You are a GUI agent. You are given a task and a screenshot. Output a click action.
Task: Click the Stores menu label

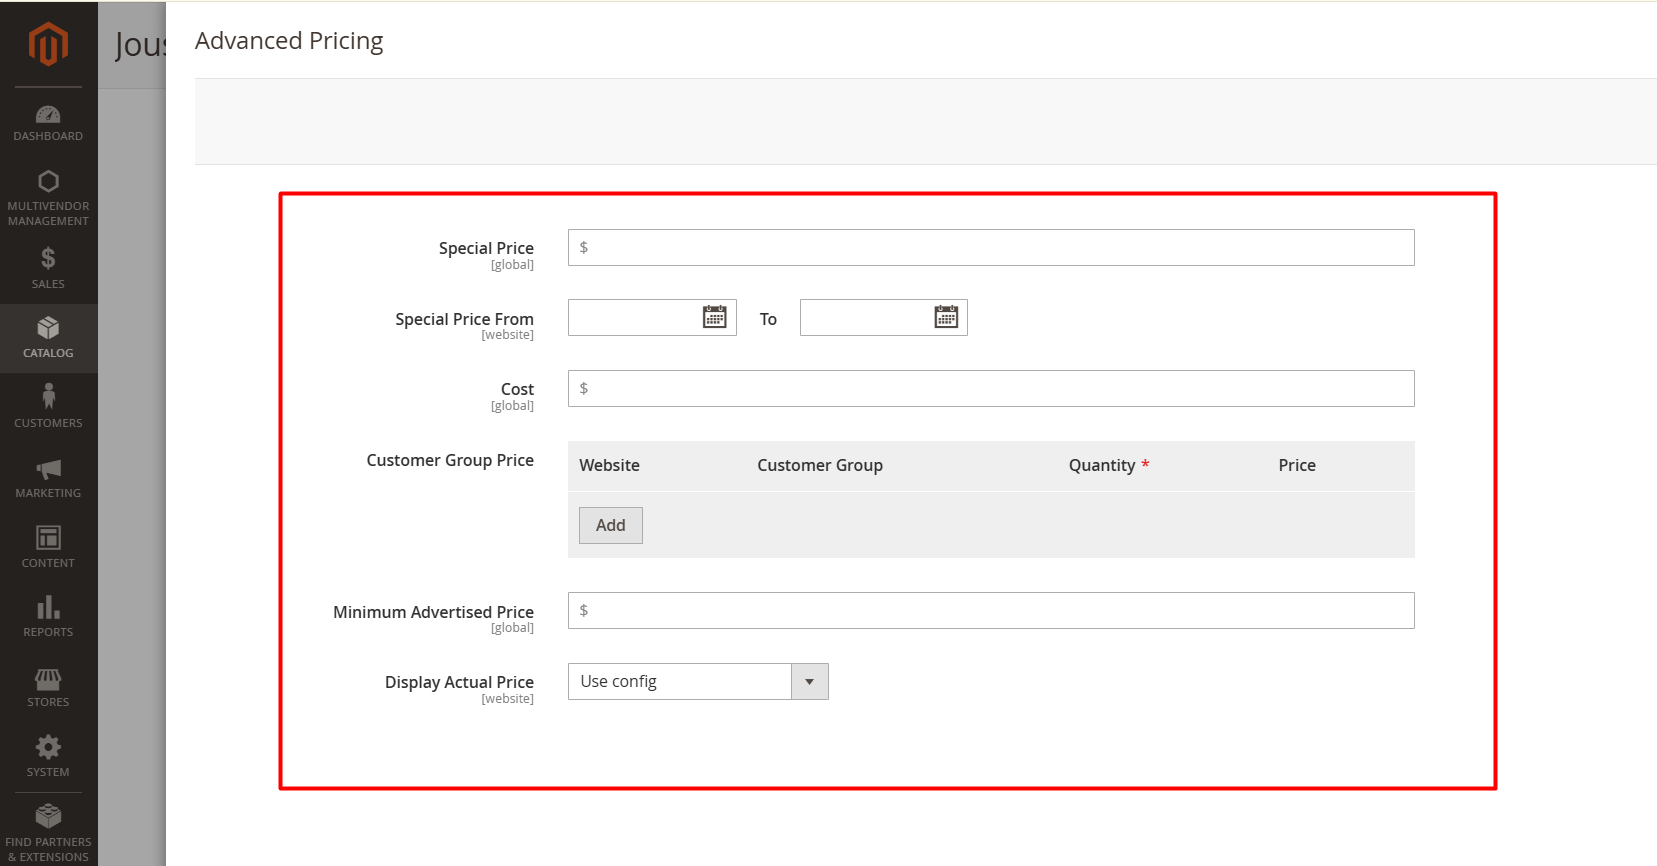pos(48,702)
